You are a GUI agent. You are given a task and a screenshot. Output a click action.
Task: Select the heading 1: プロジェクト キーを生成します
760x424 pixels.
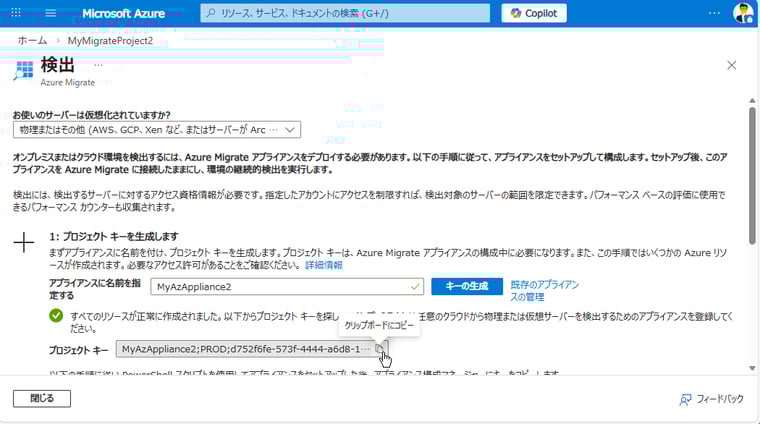point(113,236)
